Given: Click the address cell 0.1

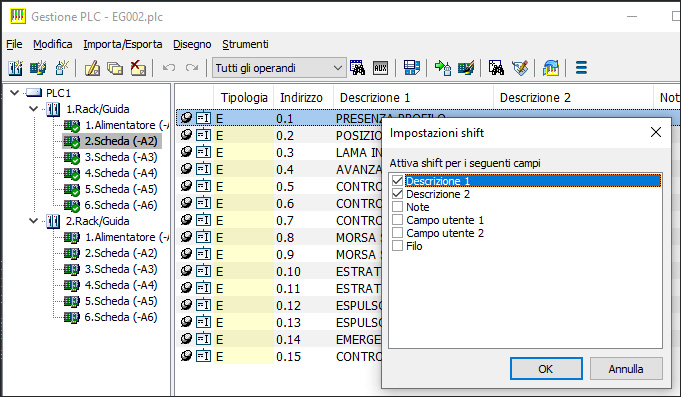Looking at the screenshot, I should tap(303, 118).
